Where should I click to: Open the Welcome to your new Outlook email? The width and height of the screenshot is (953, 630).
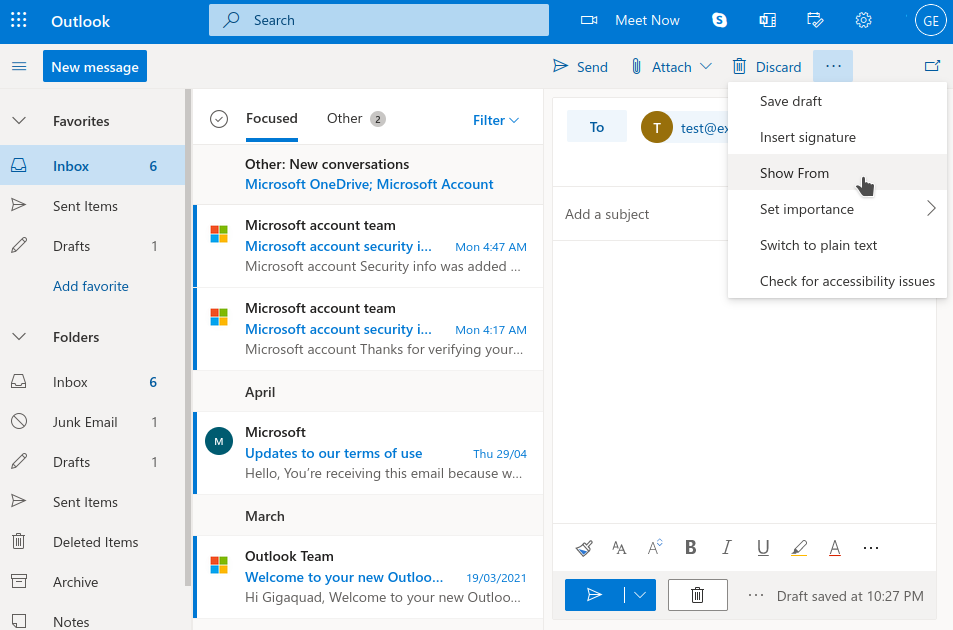tap(345, 576)
